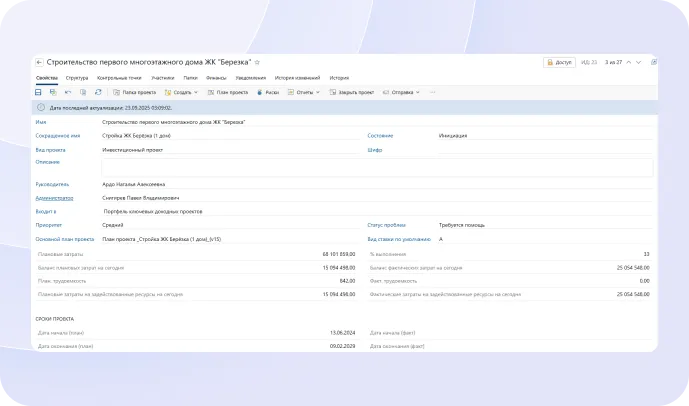Image resolution: width=689 pixels, height=406 pixels.
Task: Expand the Создать dropdown
Action: pyautogui.click(x=184, y=92)
